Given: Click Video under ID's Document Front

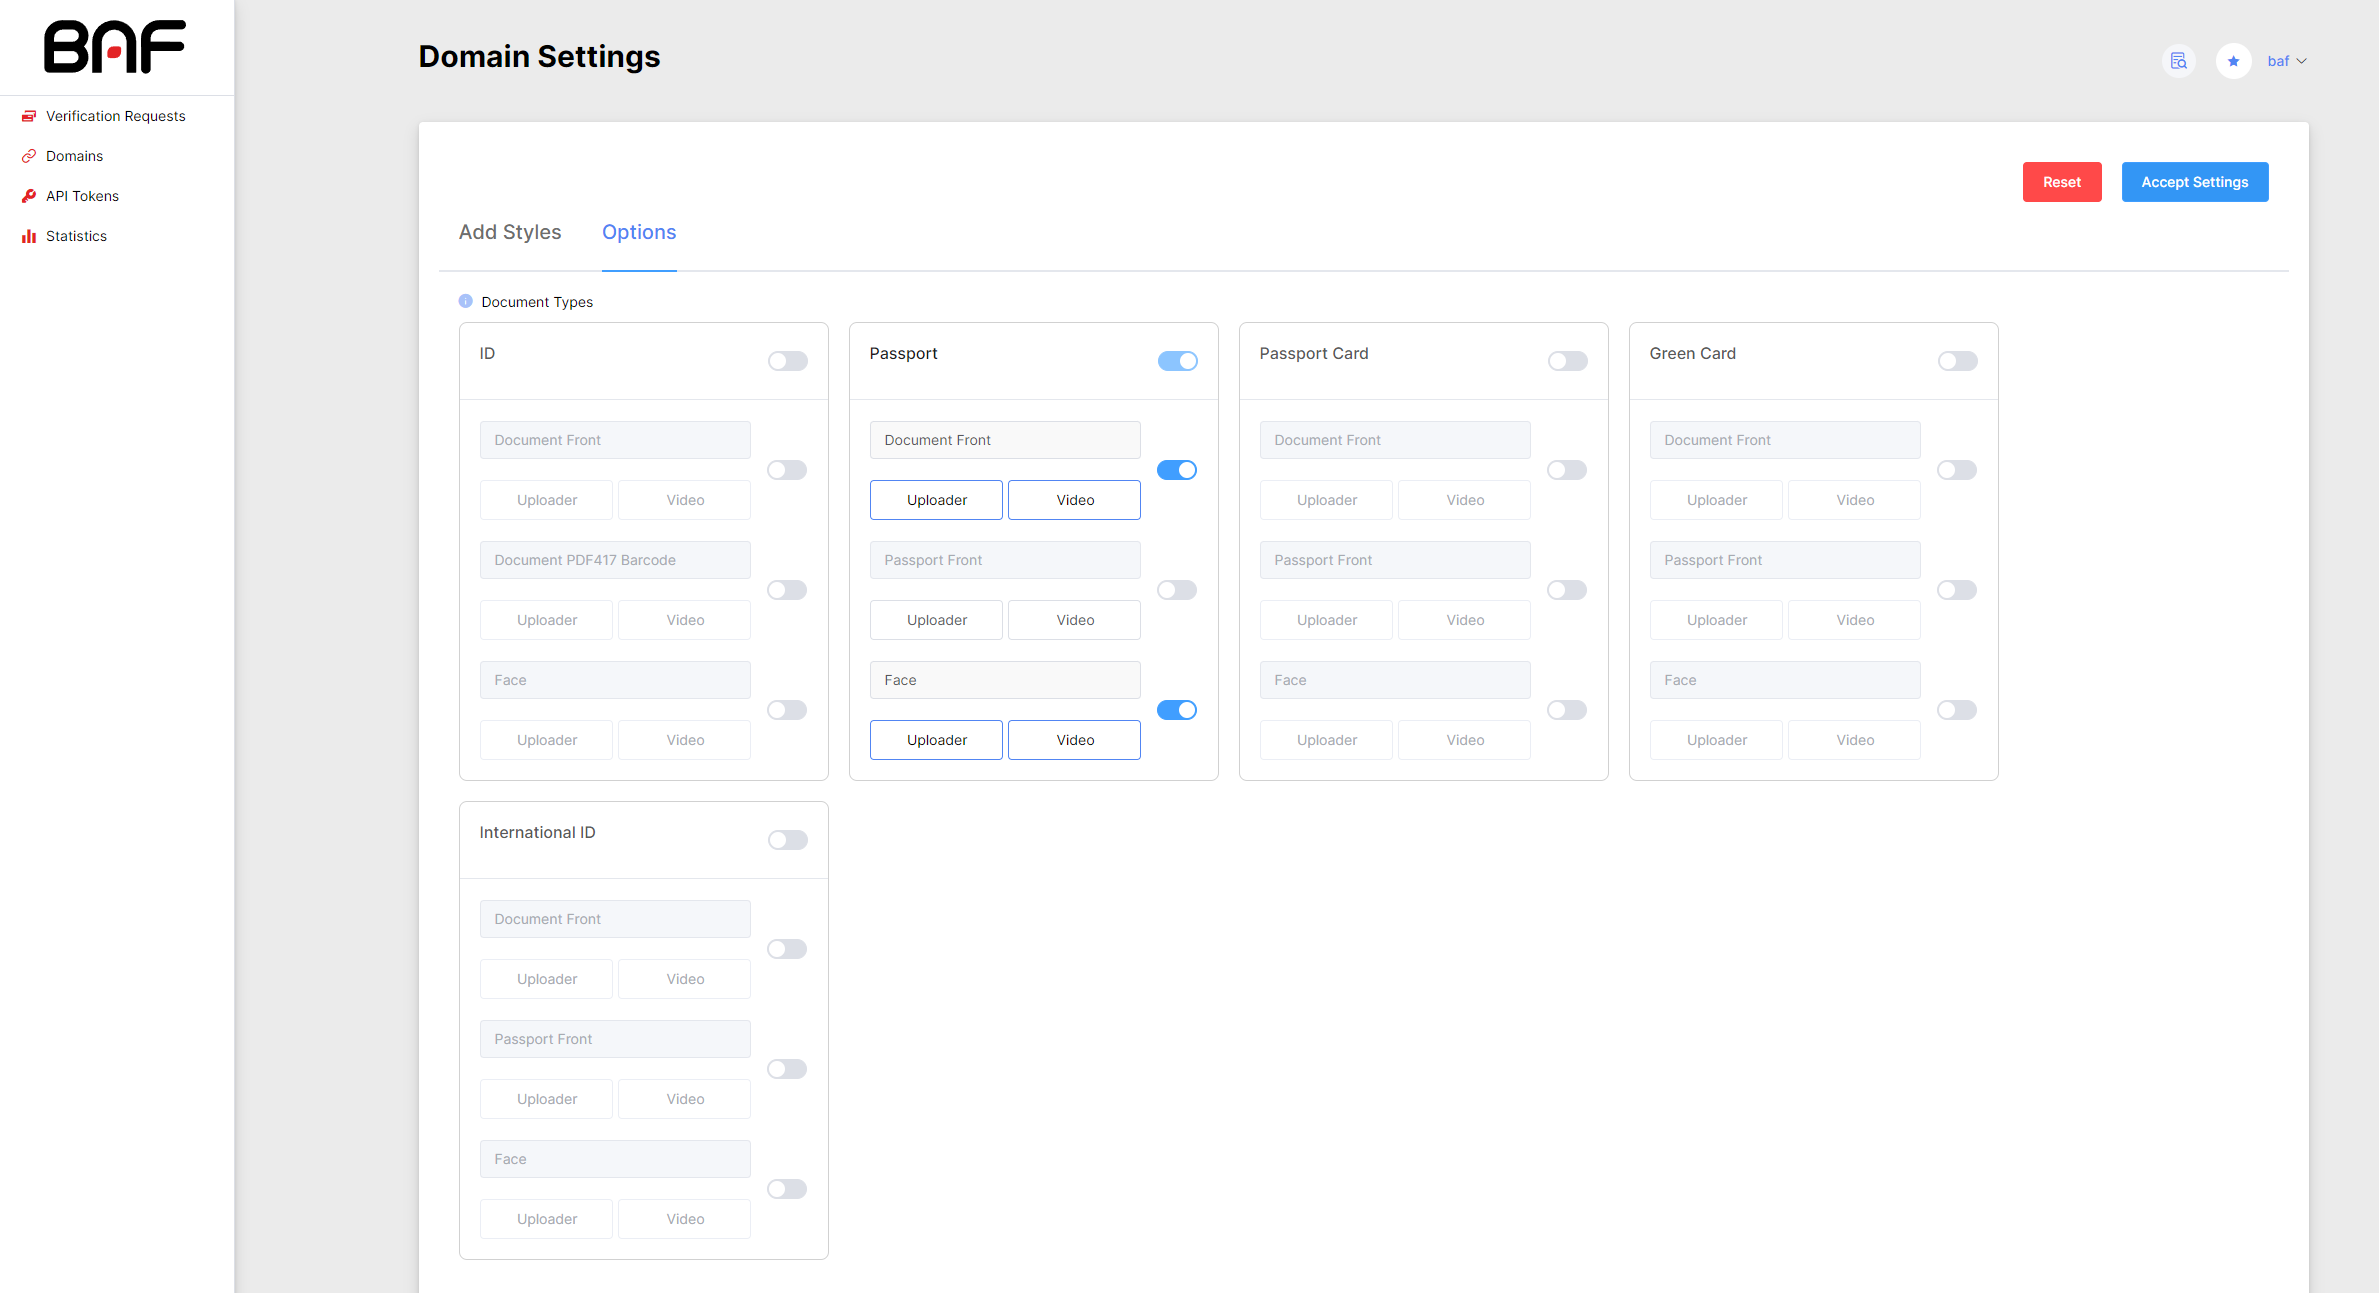Looking at the screenshot, I should (x=684, y=500).
